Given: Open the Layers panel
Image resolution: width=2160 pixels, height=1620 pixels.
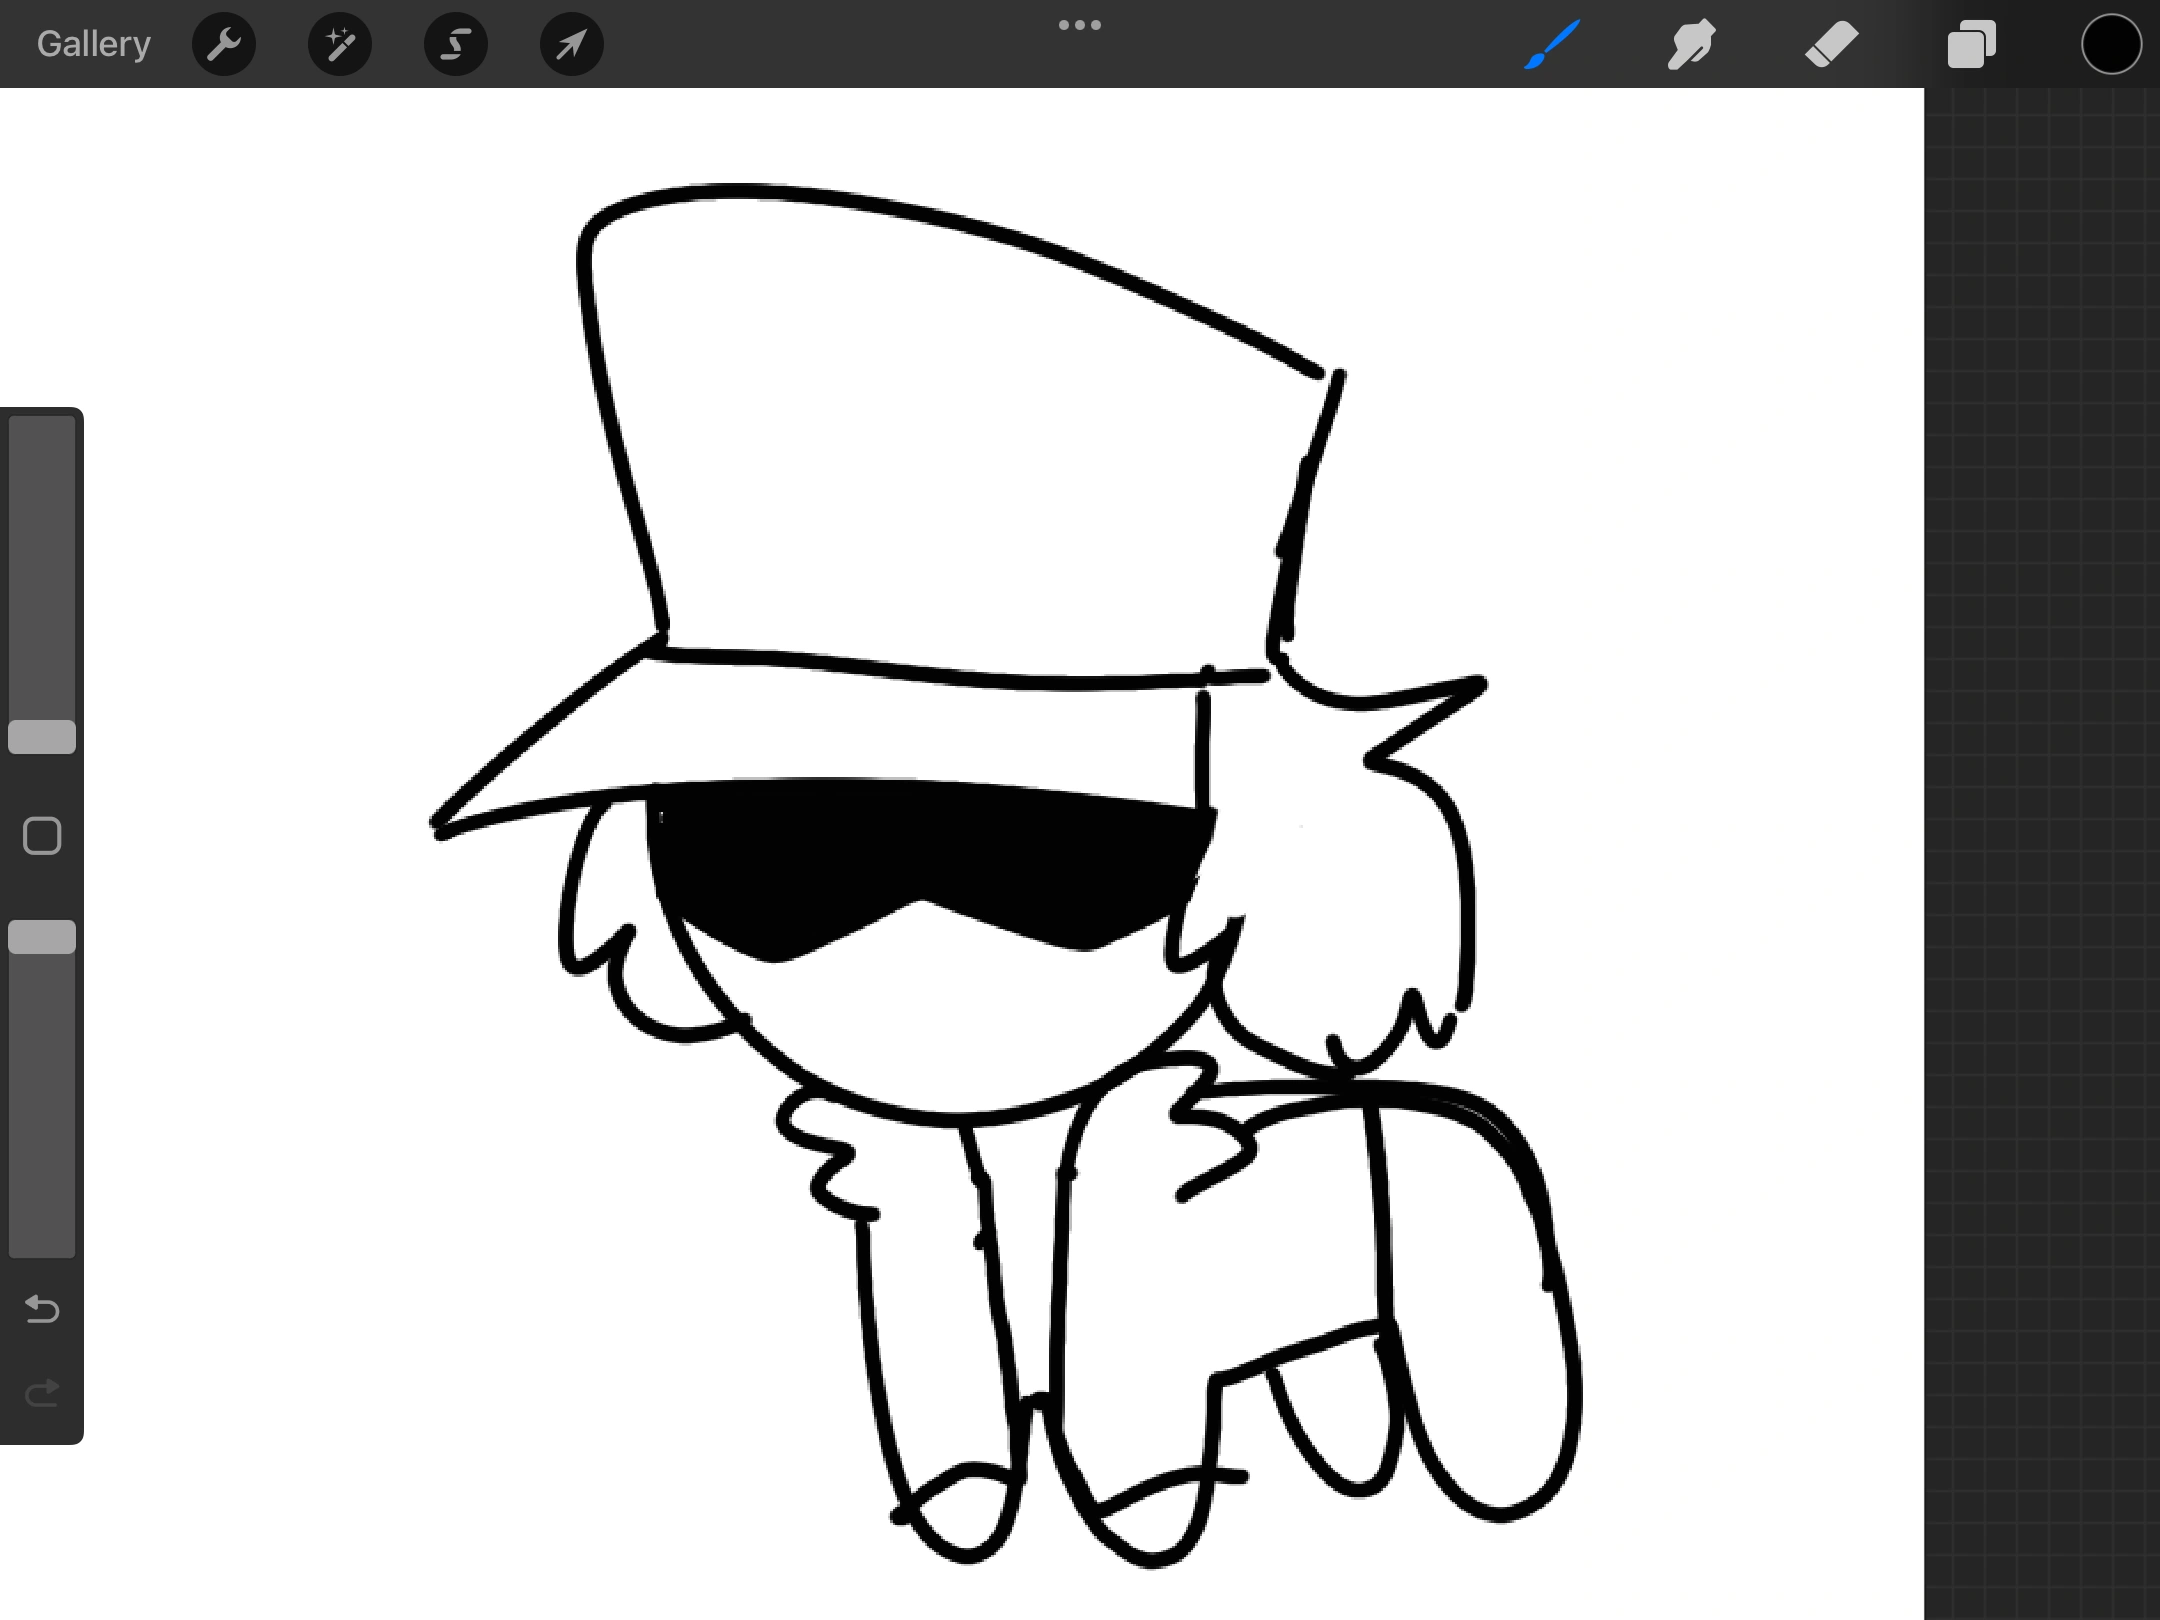Looking at the screenshot, I should coord(1972,44).
